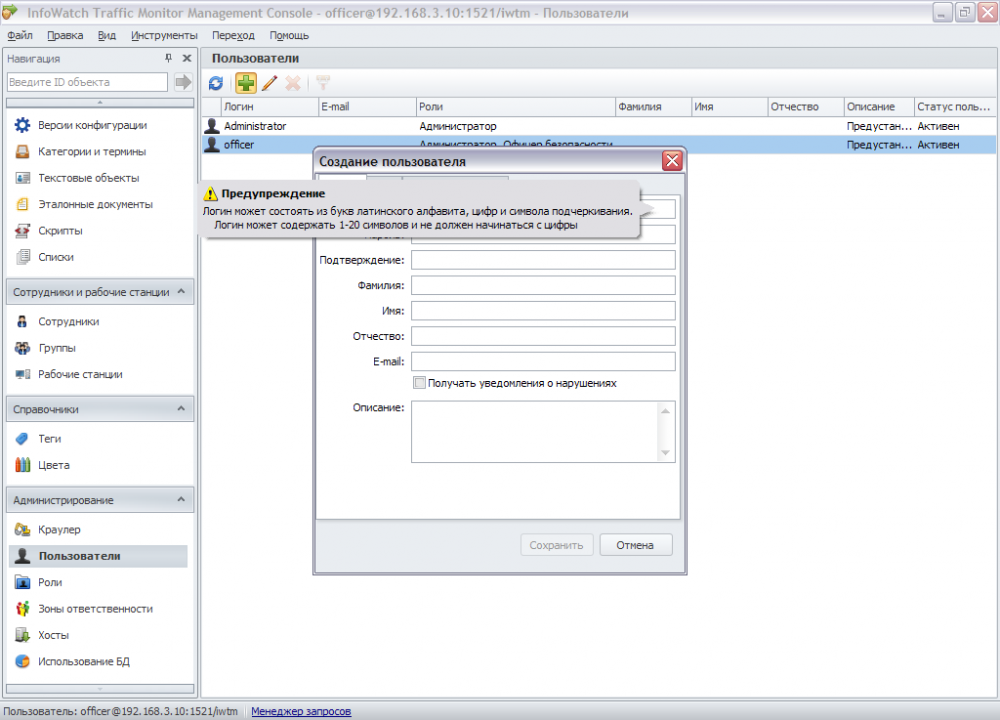Click the filter funnel icon in toolbar
Viewport: 1000px width, 720px height.
click(323, 83)
